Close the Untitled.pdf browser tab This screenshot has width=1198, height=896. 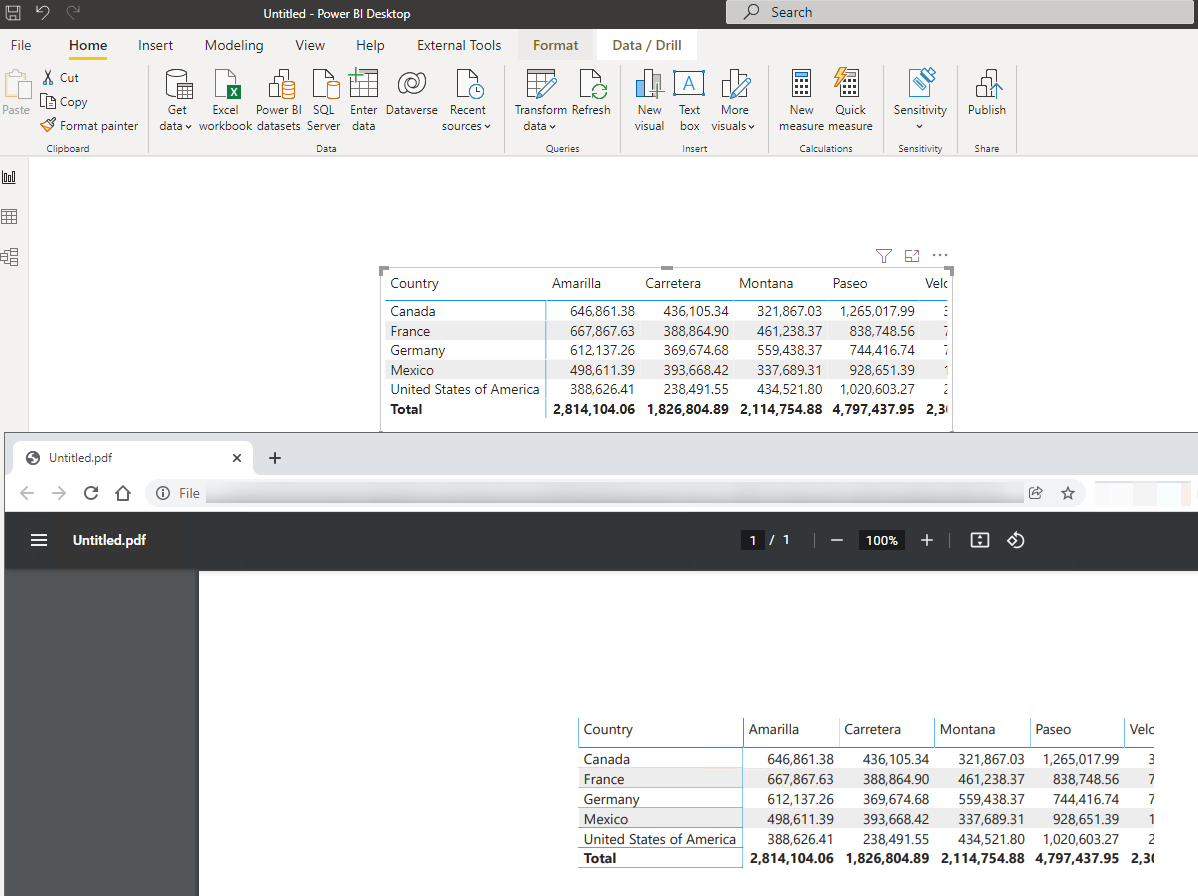click(237, 458)
